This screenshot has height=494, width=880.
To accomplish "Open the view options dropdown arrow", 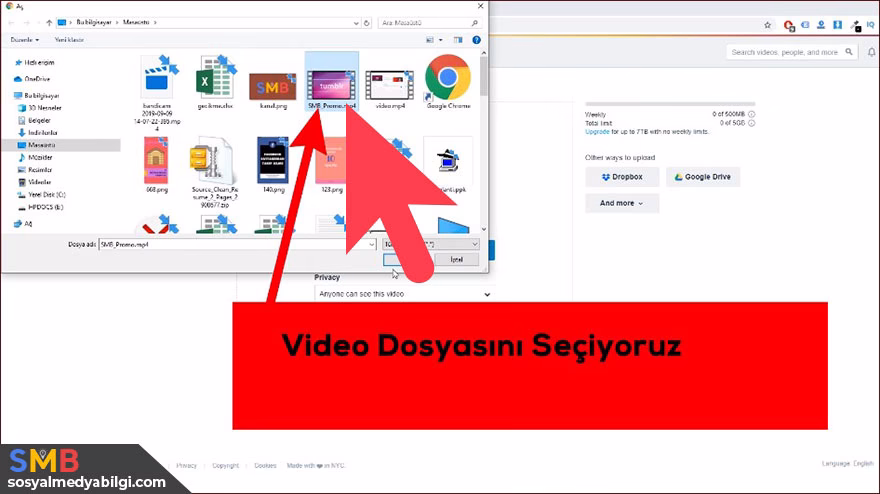I will [441, 40].
